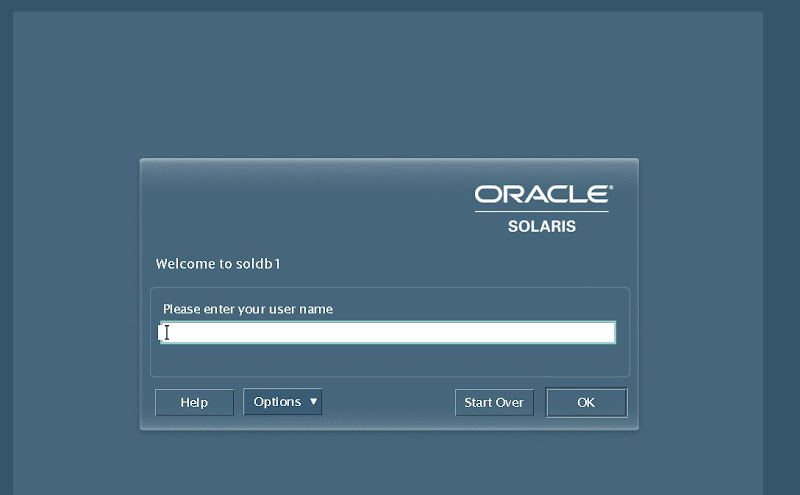800x495 pixels.
Task: Click the user name input field
Action: click(388, 333)
